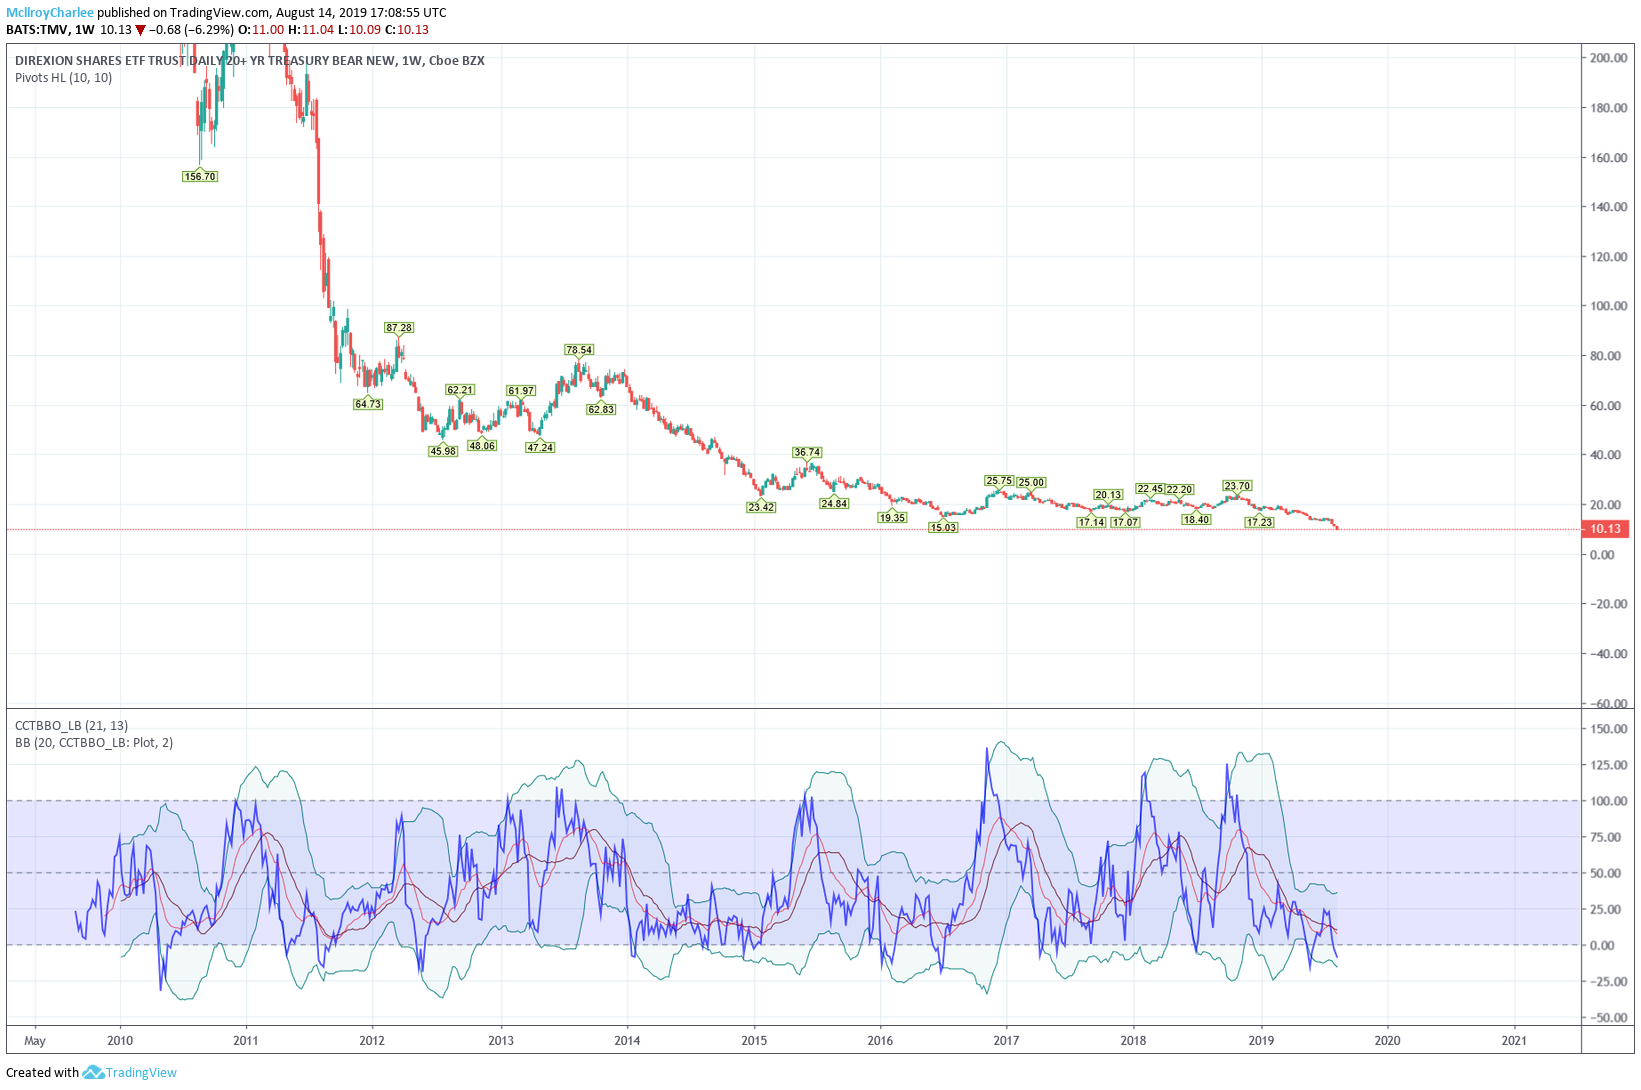Click the 2017 label on time axis

click(x=1006, y=1040)
